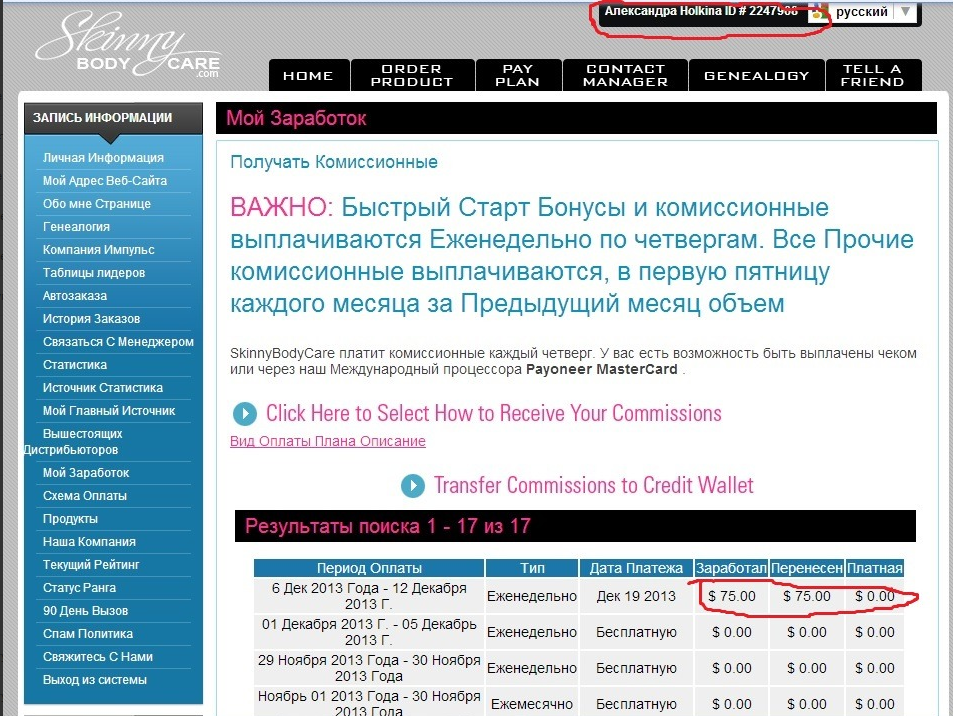
Task: Click the Skinny Body Care logo
Action: point(127,48)
